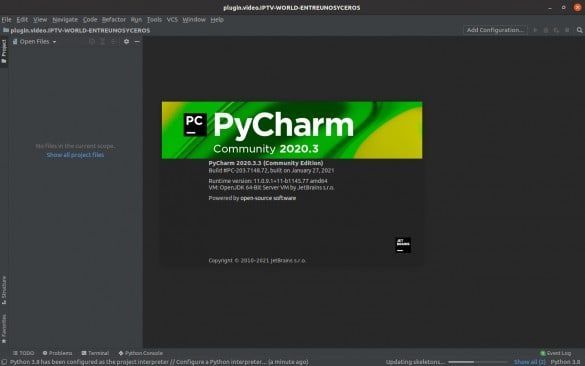Click the Copyright 2010-2021 JetBrains text
This screenshot has width=585, height=366.
pyautogui.click(x=257, y=260)
